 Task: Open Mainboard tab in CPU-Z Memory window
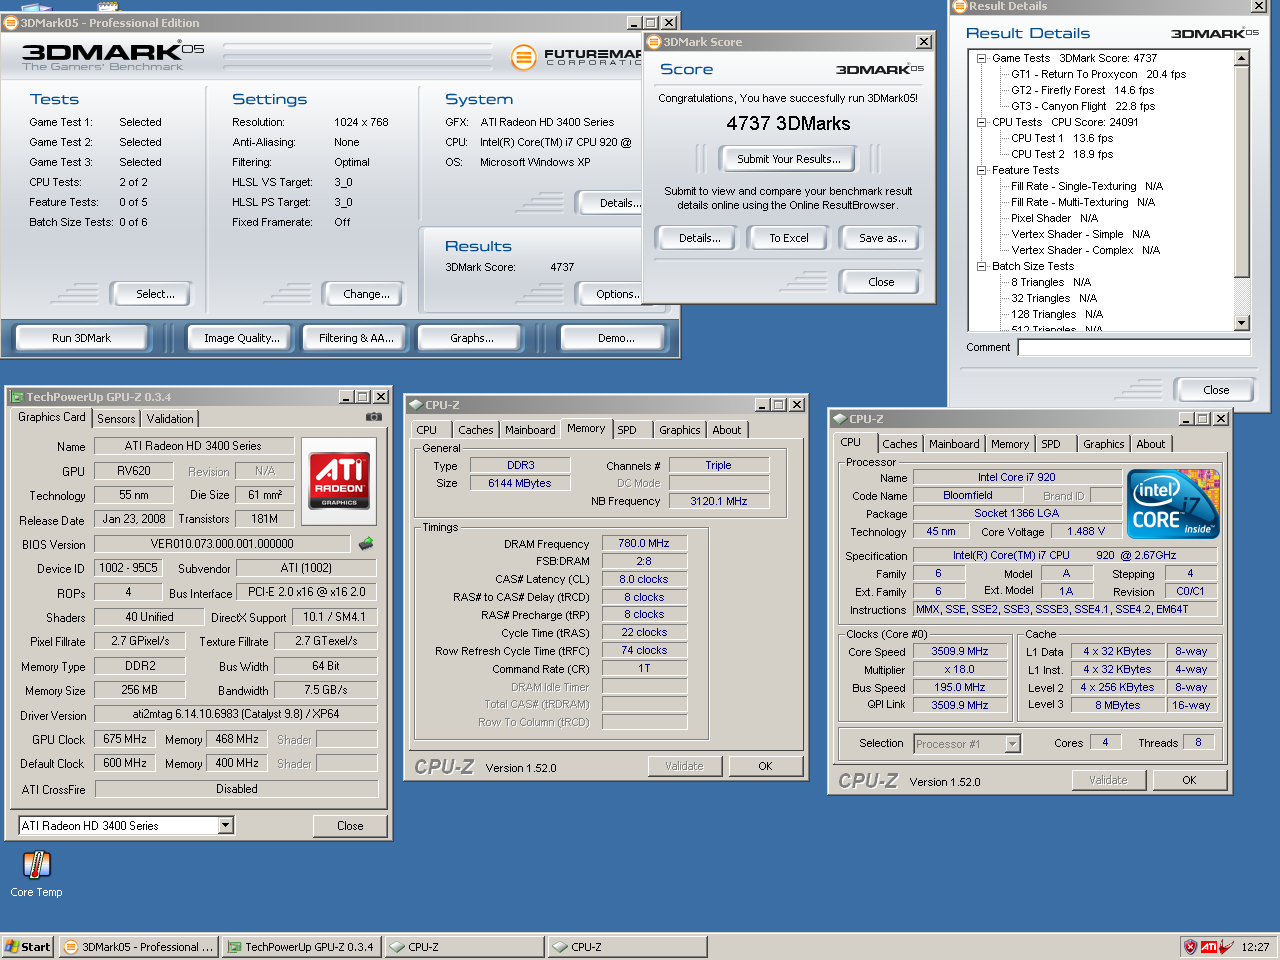[530, 430]
